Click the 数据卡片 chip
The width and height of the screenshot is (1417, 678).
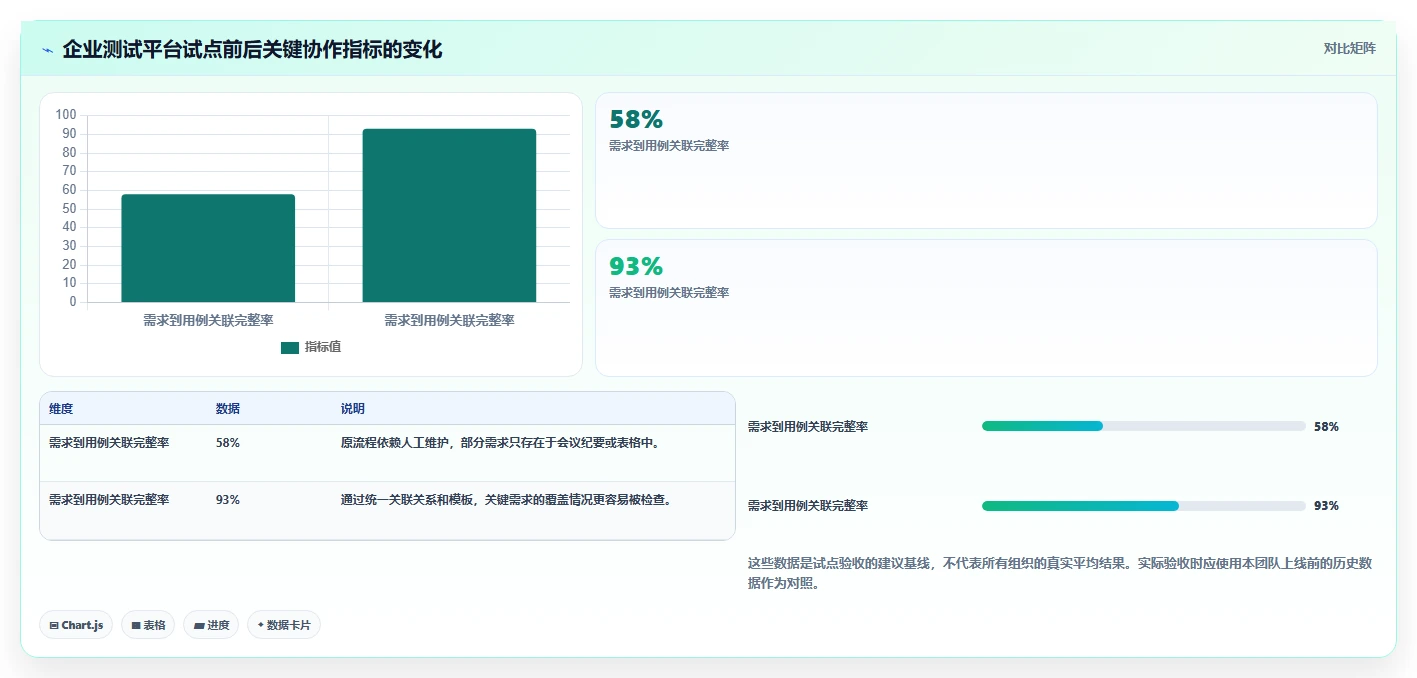tap(284, 625)
